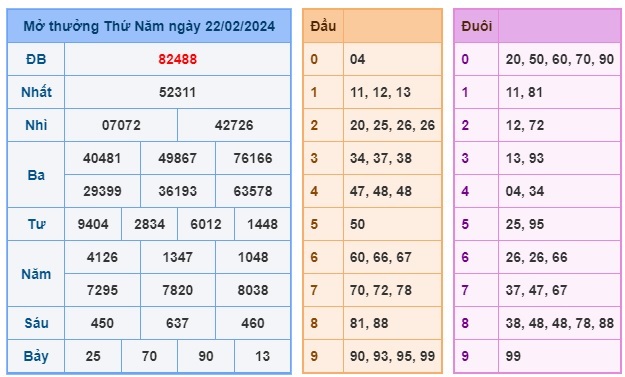Click the Bảy prize number 25
The image size is (625, 377).
point(93,356)
